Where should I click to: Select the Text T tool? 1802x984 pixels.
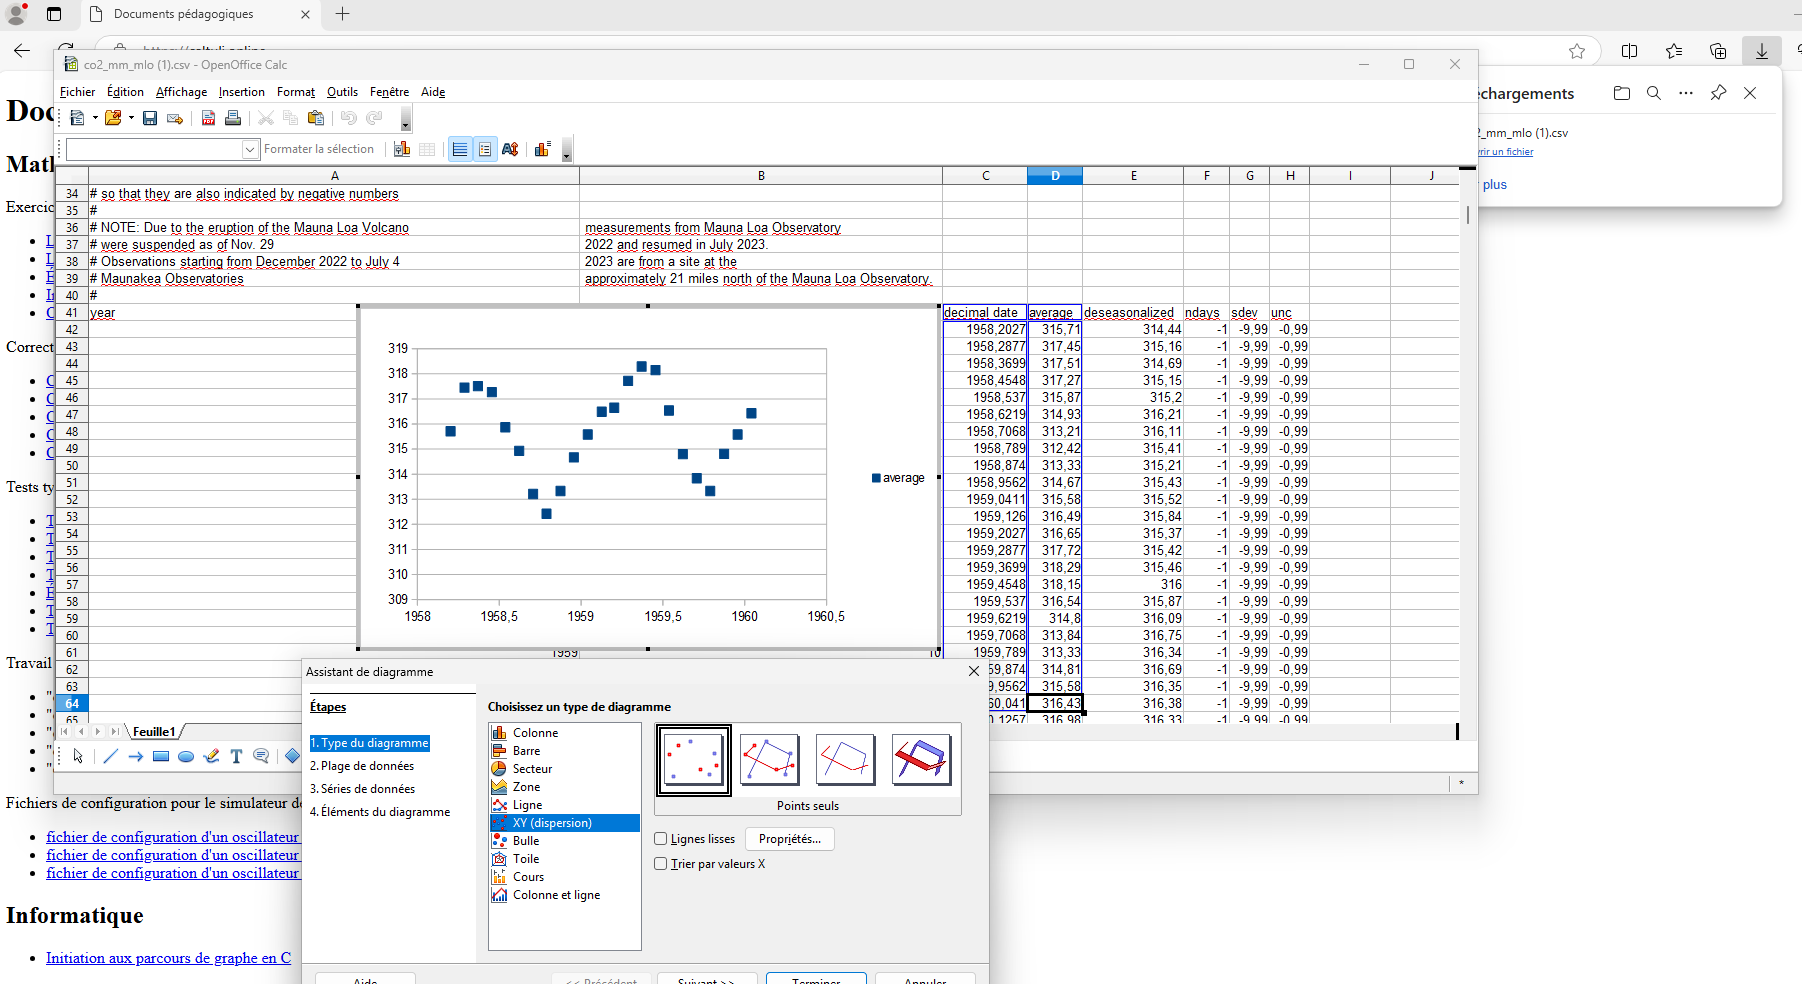[236, 756]
